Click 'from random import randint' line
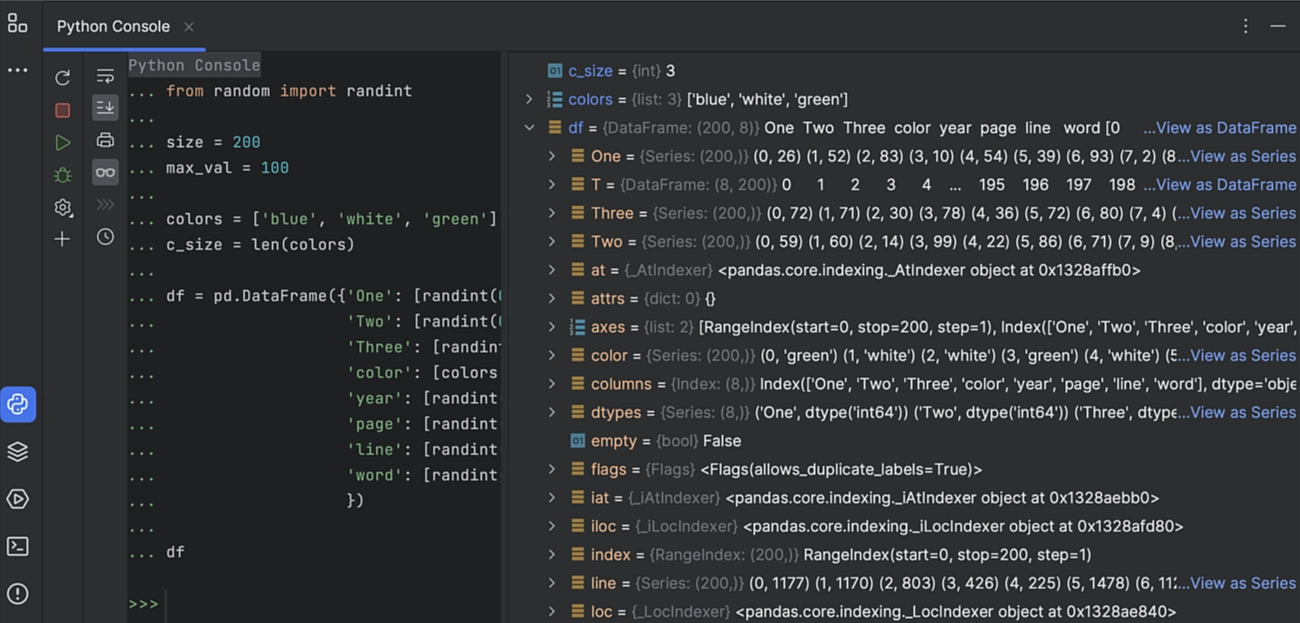Screen dimensions: 1300x623 pyautogui.click(x=289, y=91)
